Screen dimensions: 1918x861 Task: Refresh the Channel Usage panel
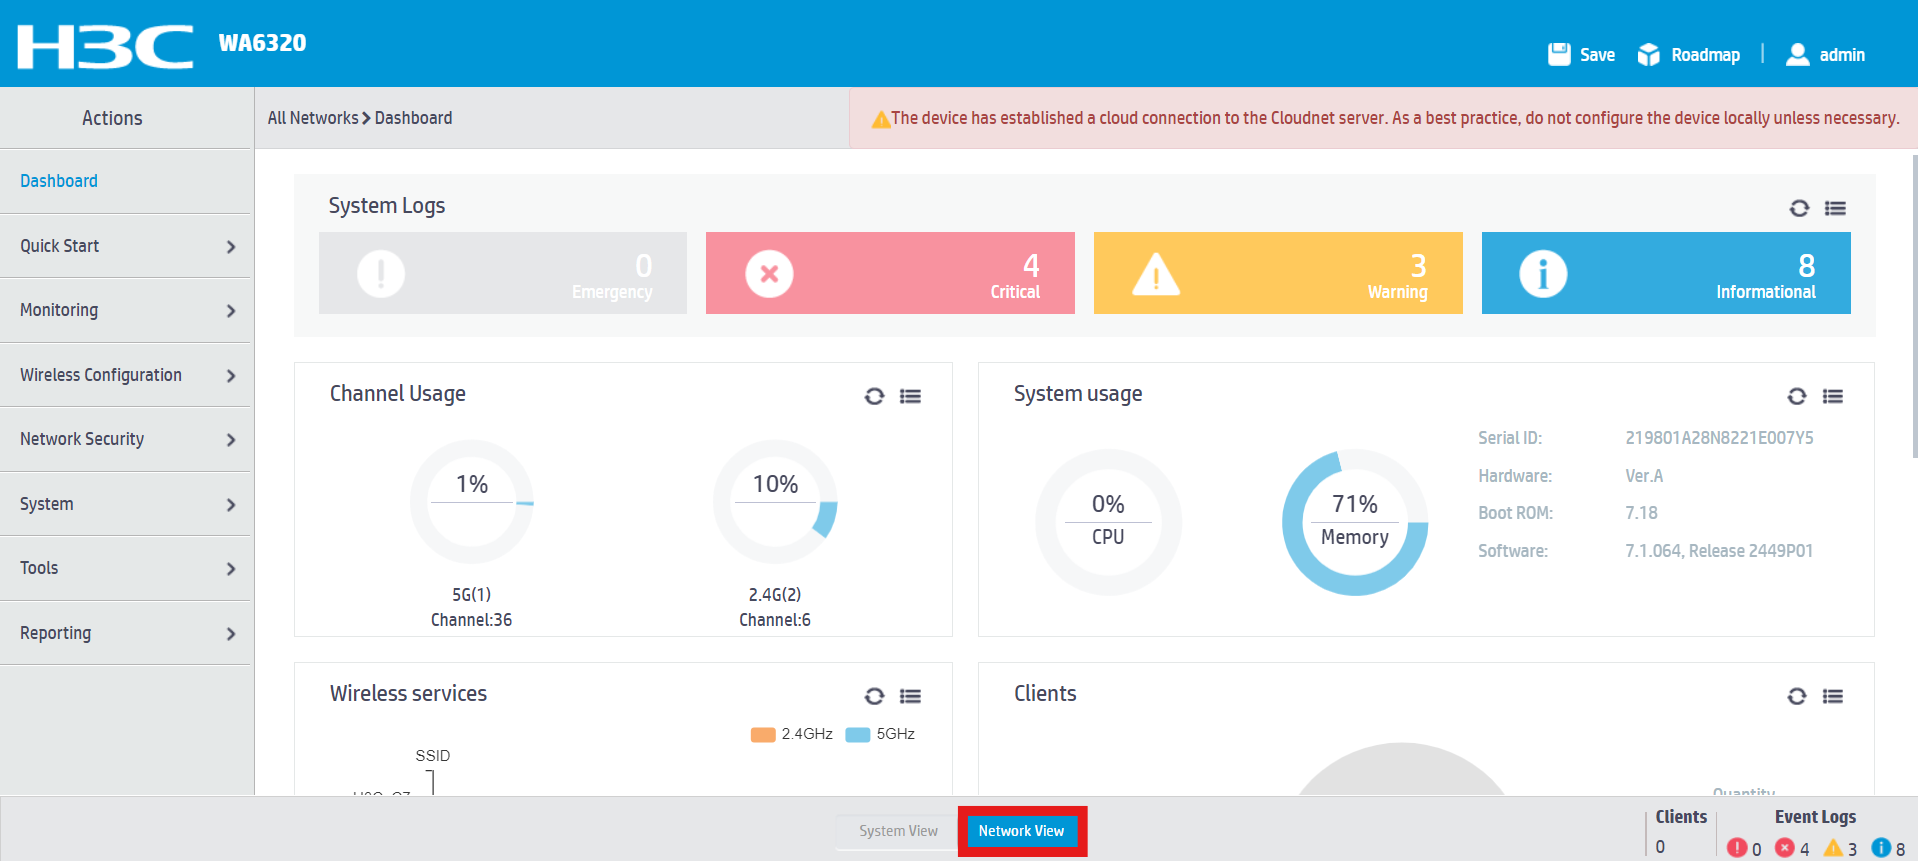(874, 396)
